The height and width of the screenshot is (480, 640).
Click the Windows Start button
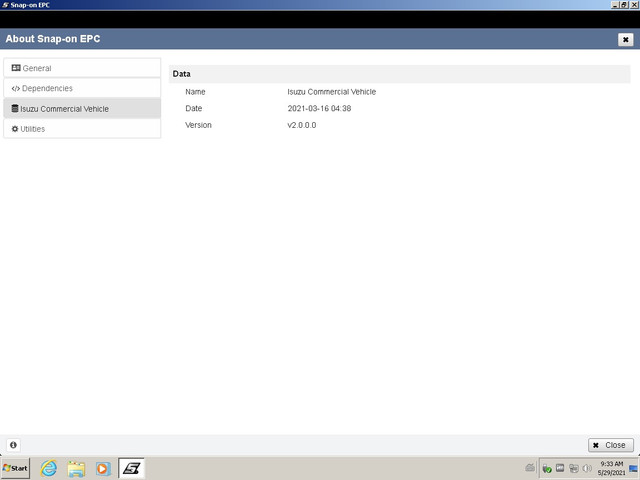(15, 468)
